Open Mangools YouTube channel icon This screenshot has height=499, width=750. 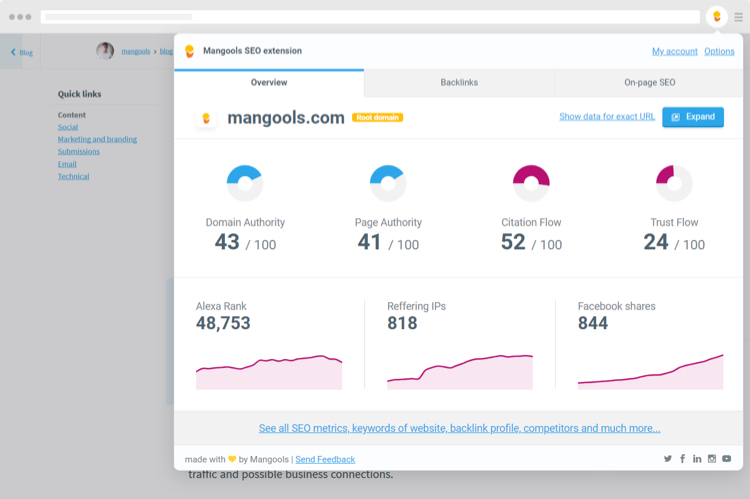pos(727,459)
